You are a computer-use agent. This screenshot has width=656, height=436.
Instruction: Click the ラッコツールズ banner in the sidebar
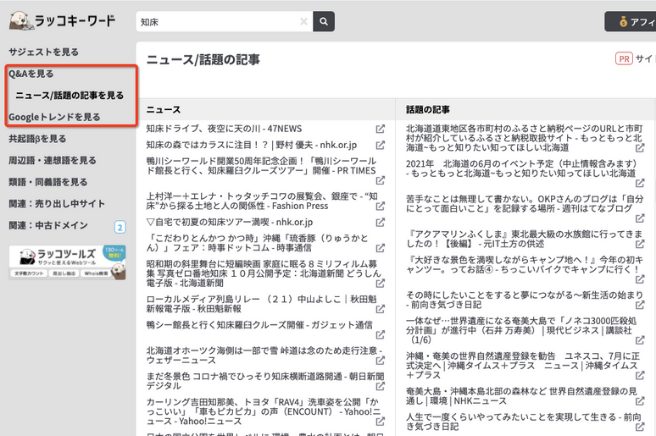[67, 262]
